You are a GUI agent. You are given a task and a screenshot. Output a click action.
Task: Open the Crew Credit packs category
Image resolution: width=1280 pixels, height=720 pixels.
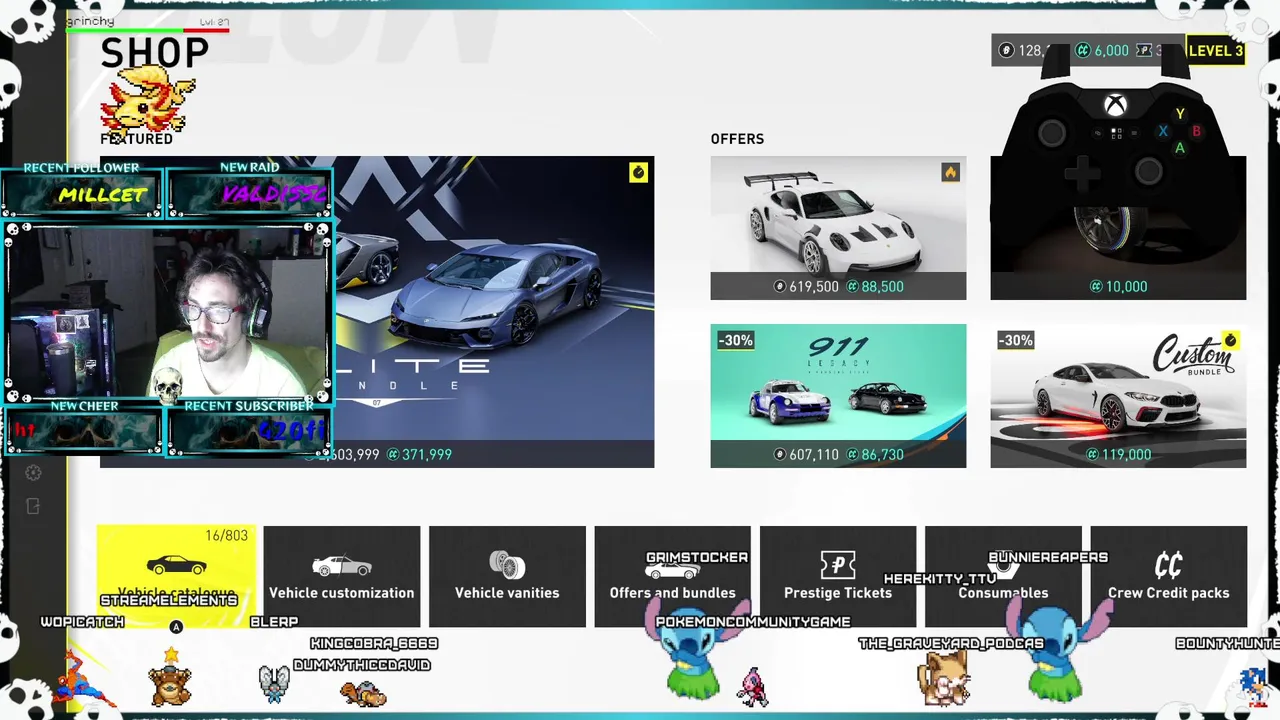pos(1168,576)
